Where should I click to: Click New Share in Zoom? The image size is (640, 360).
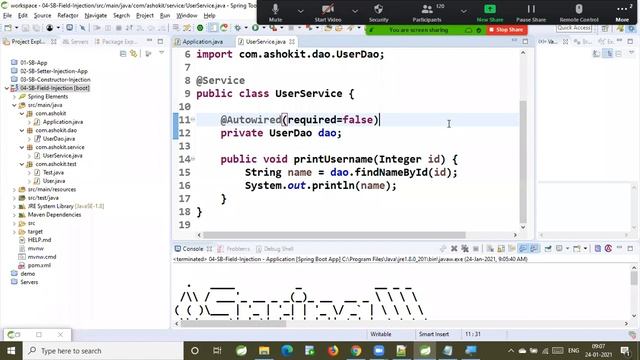pos(490,13)
